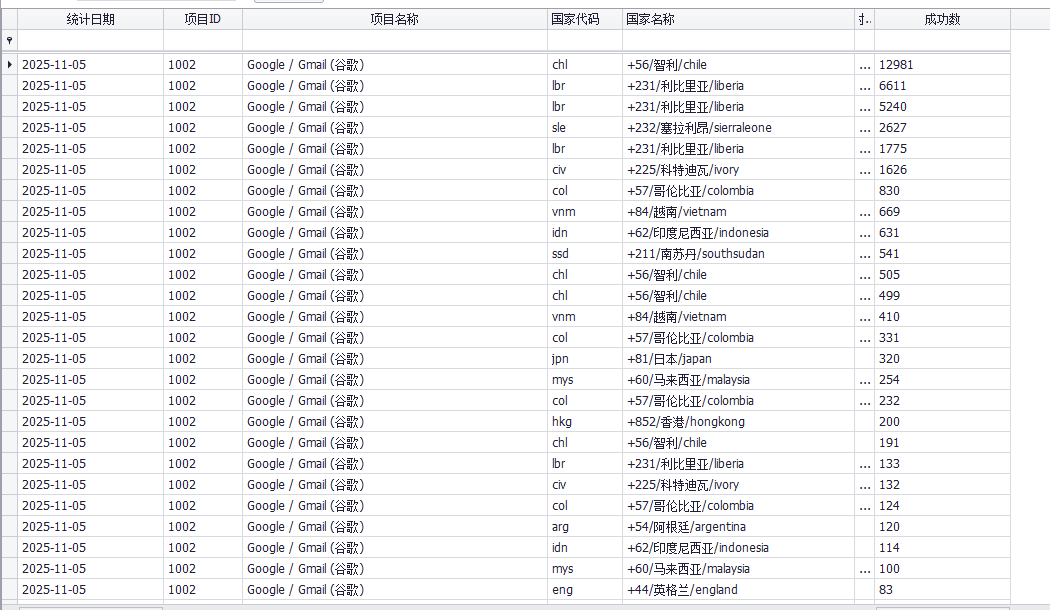Select the cell with value 541

[x=942, y=254]
